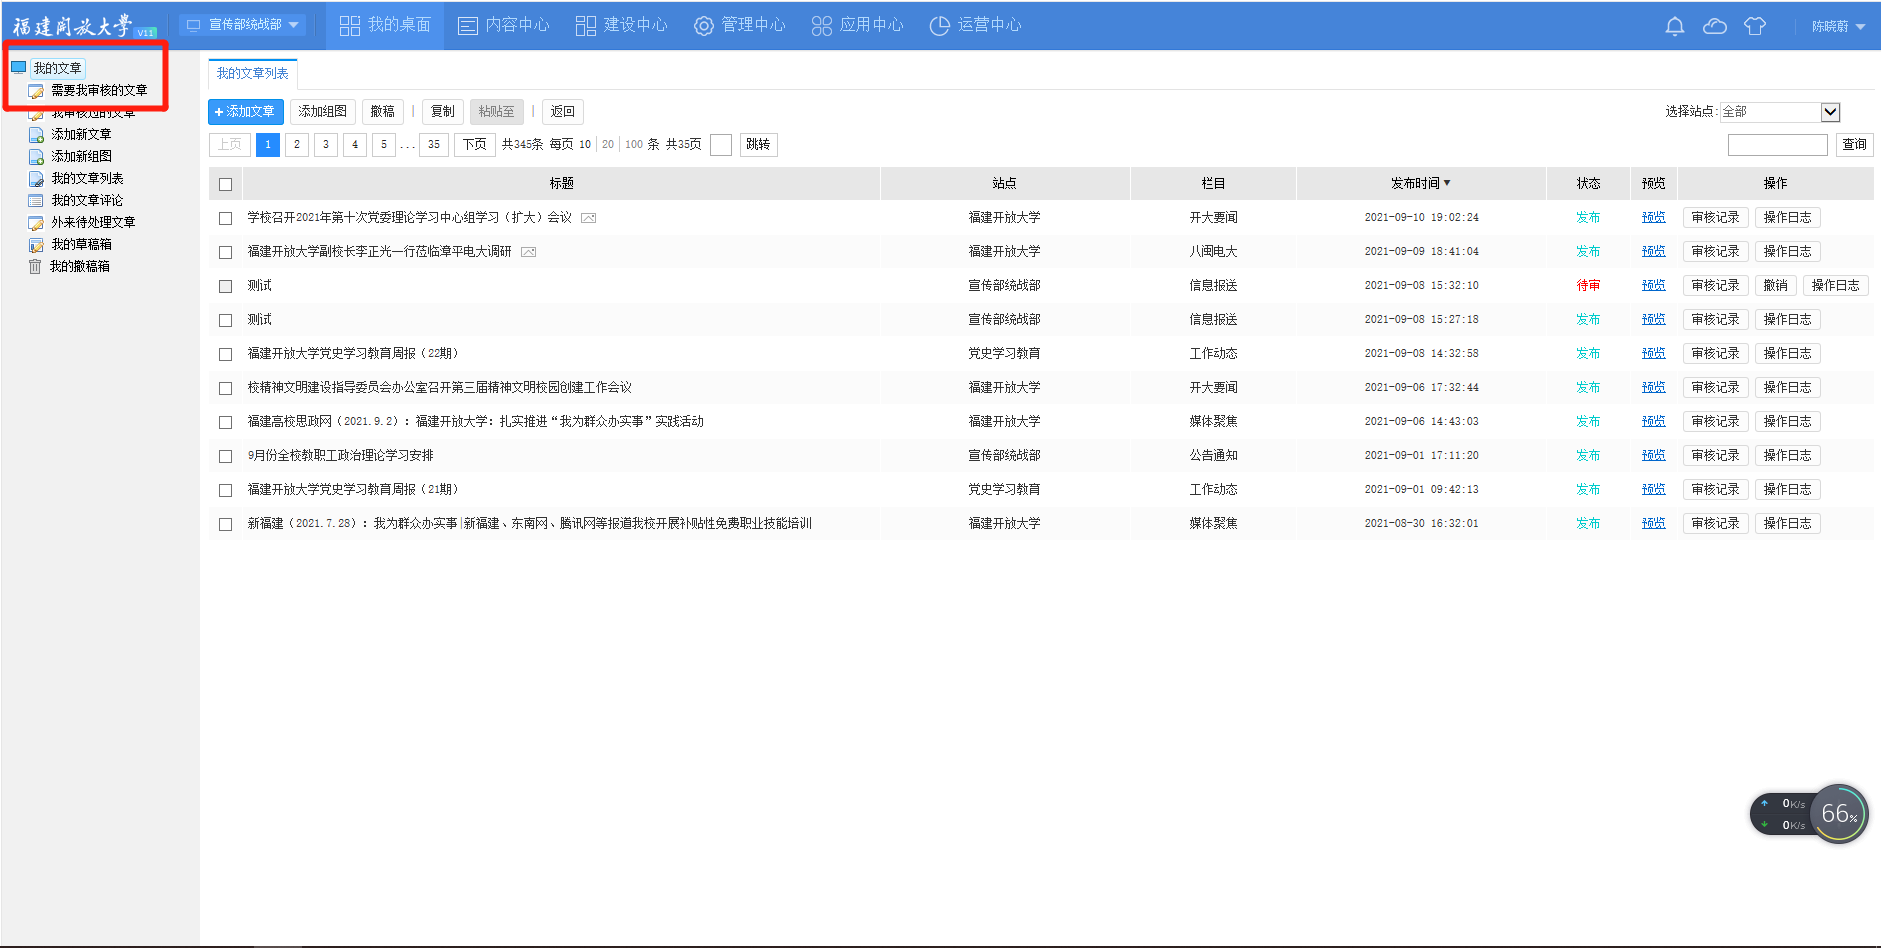Open the 宣传部统战部 department dropdown
This screenshot has height=948, width=1881.
click(243, 25)
